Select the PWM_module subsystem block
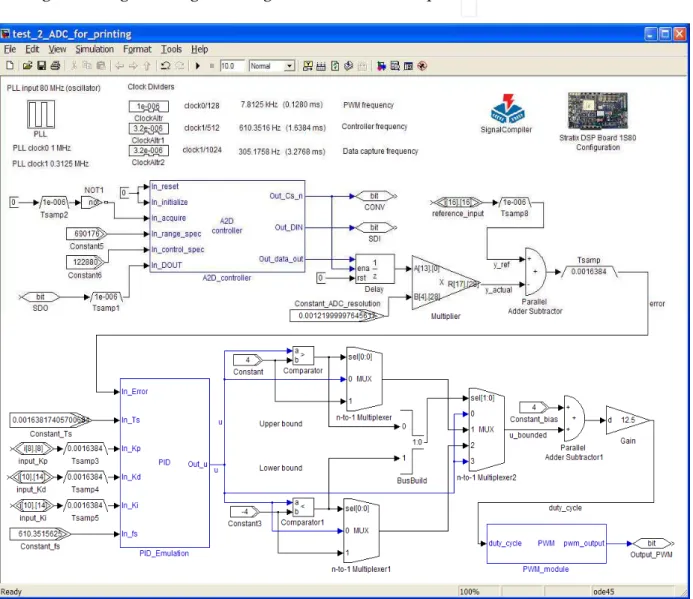This screenshot has width=693, height=599. [546, 544]
